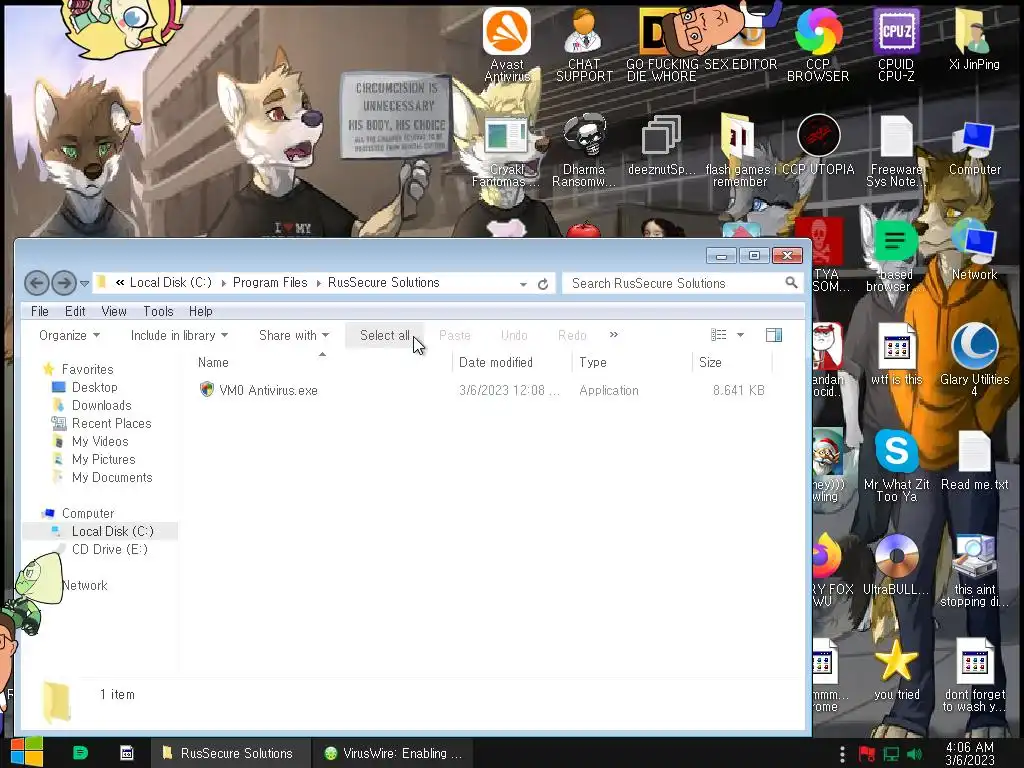The image size is (1024, 768).
Task: Open flash games i remember folder
Action: (740, 150)
